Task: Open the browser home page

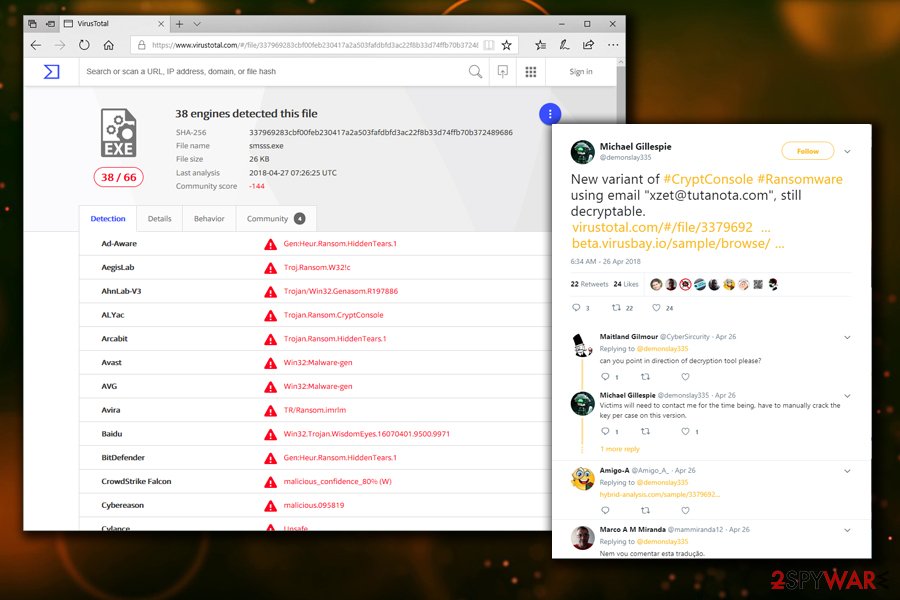Action: (x=108, y=45)
